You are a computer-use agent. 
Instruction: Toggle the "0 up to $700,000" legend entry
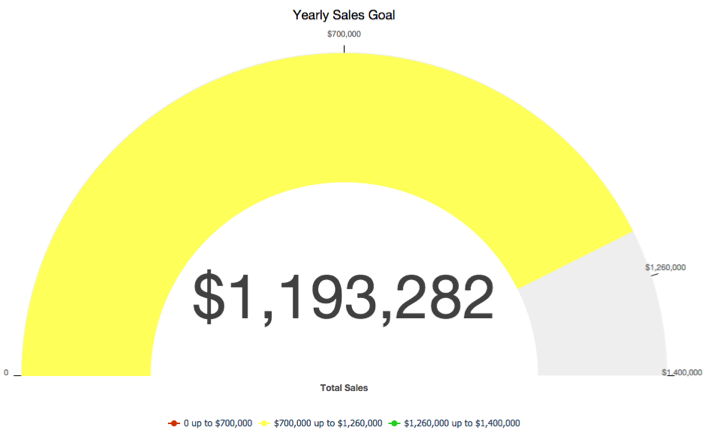point(210,423)
